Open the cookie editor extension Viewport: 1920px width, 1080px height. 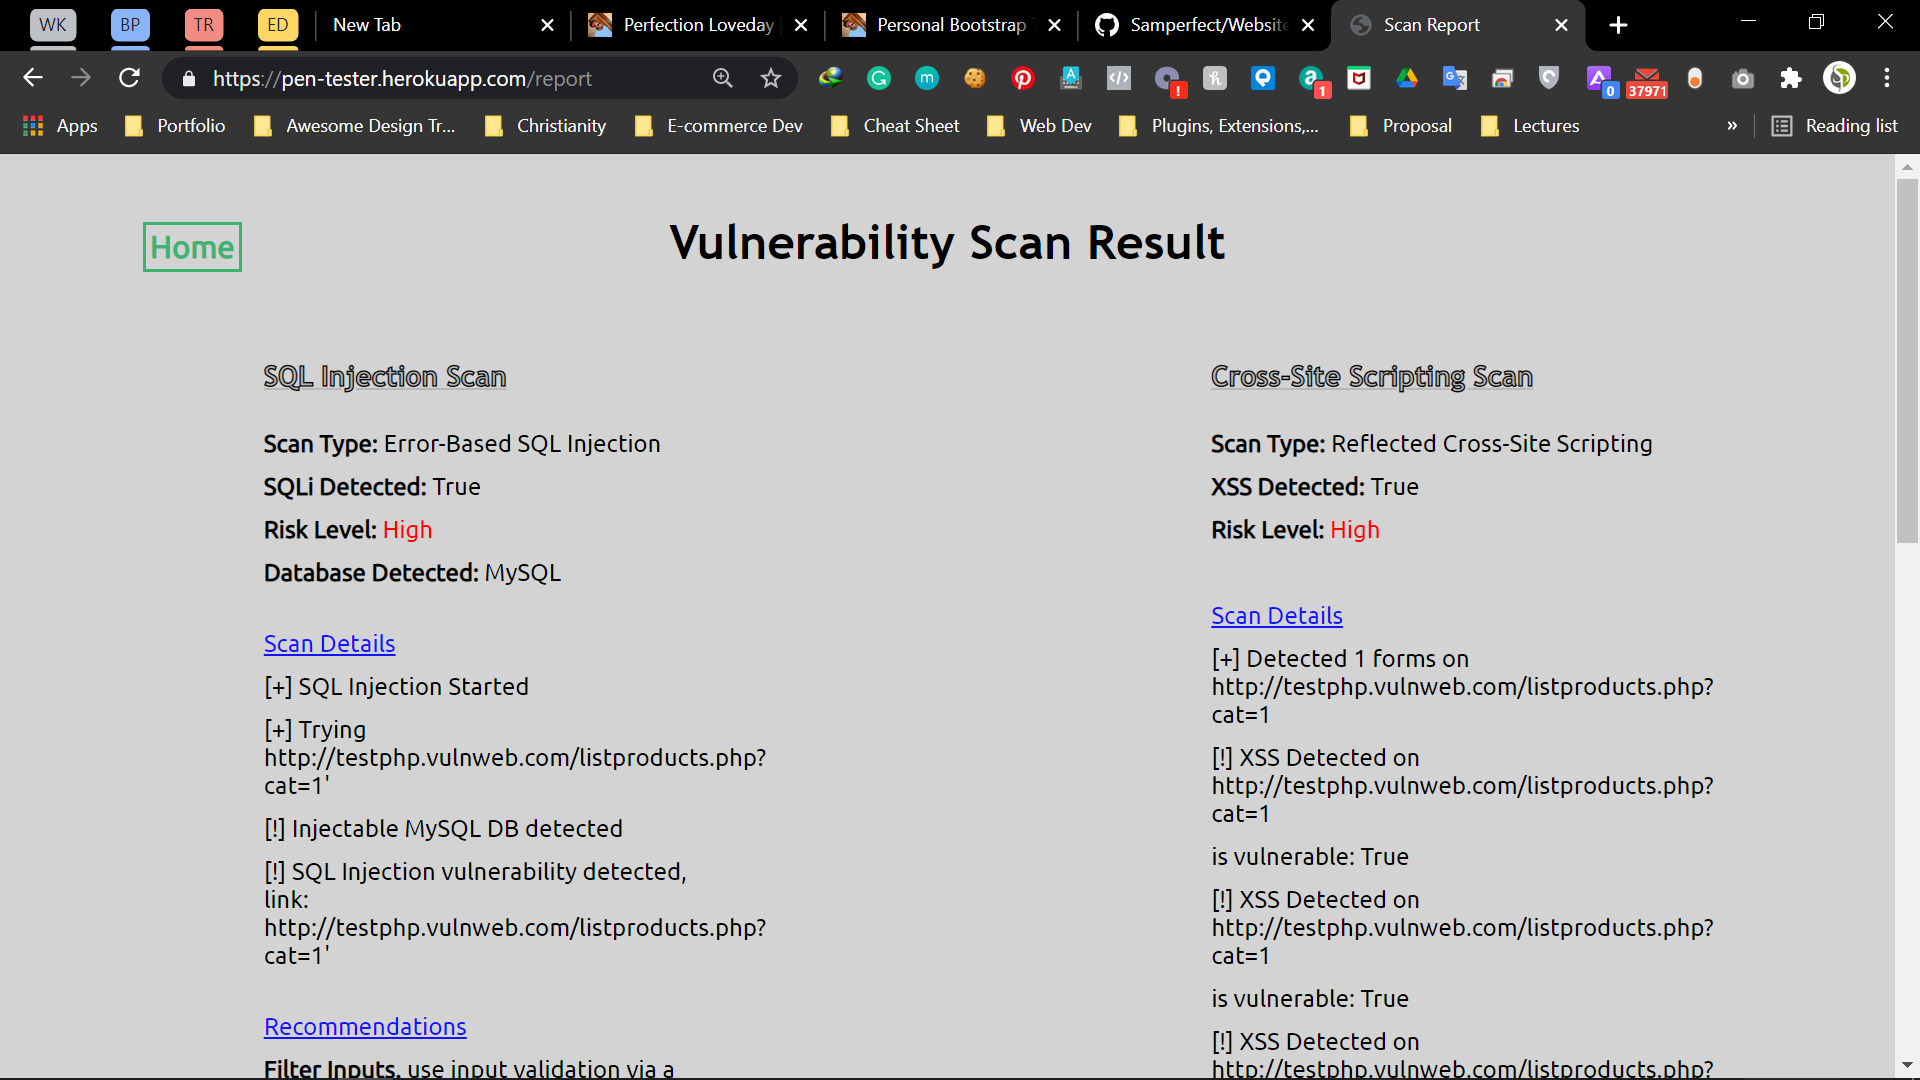point(975,78)
